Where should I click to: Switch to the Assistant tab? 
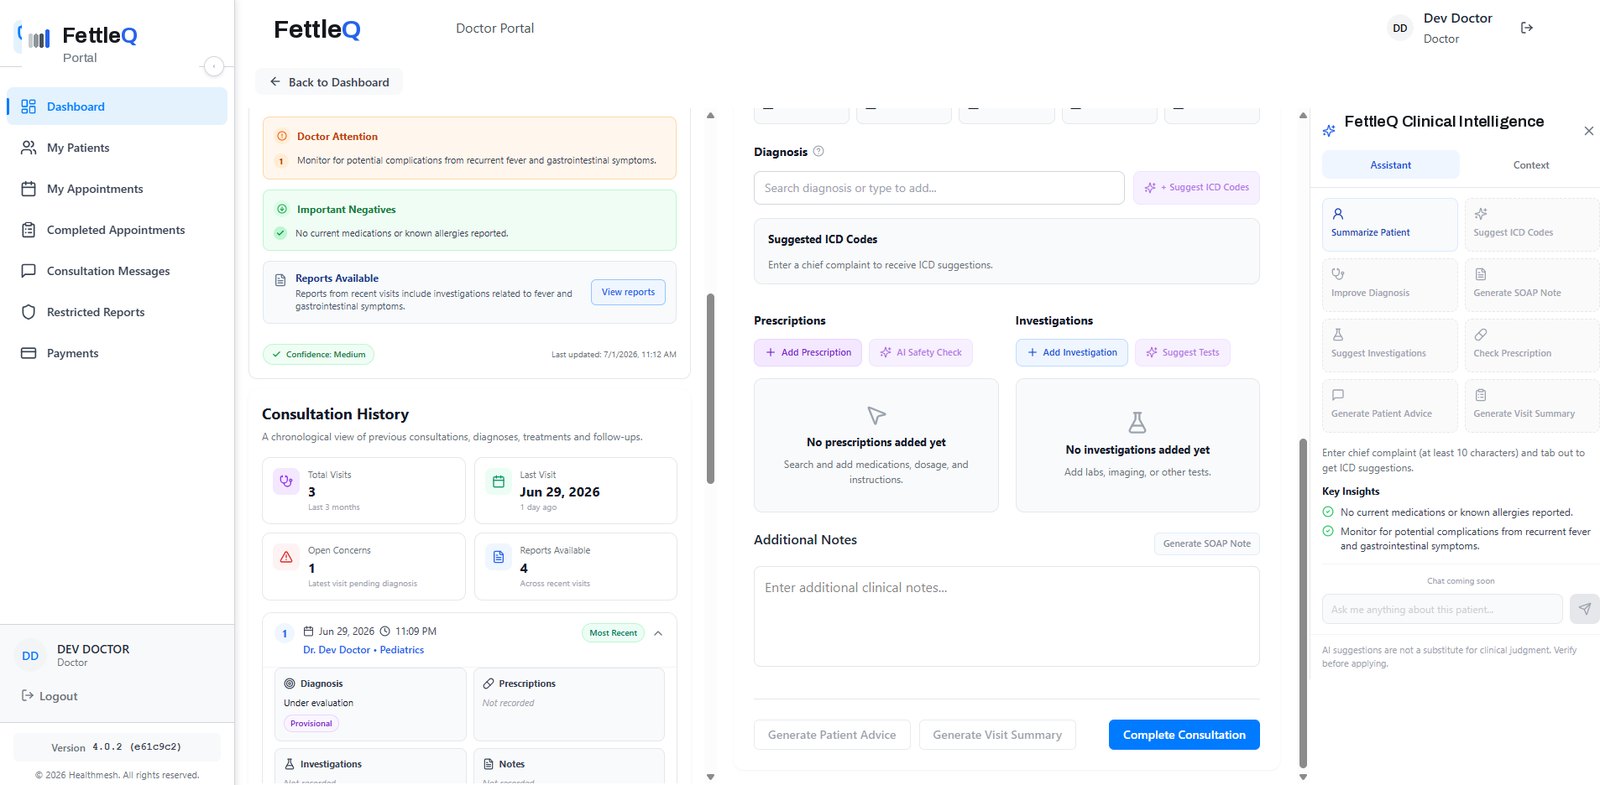click(x=1391, y=165)
